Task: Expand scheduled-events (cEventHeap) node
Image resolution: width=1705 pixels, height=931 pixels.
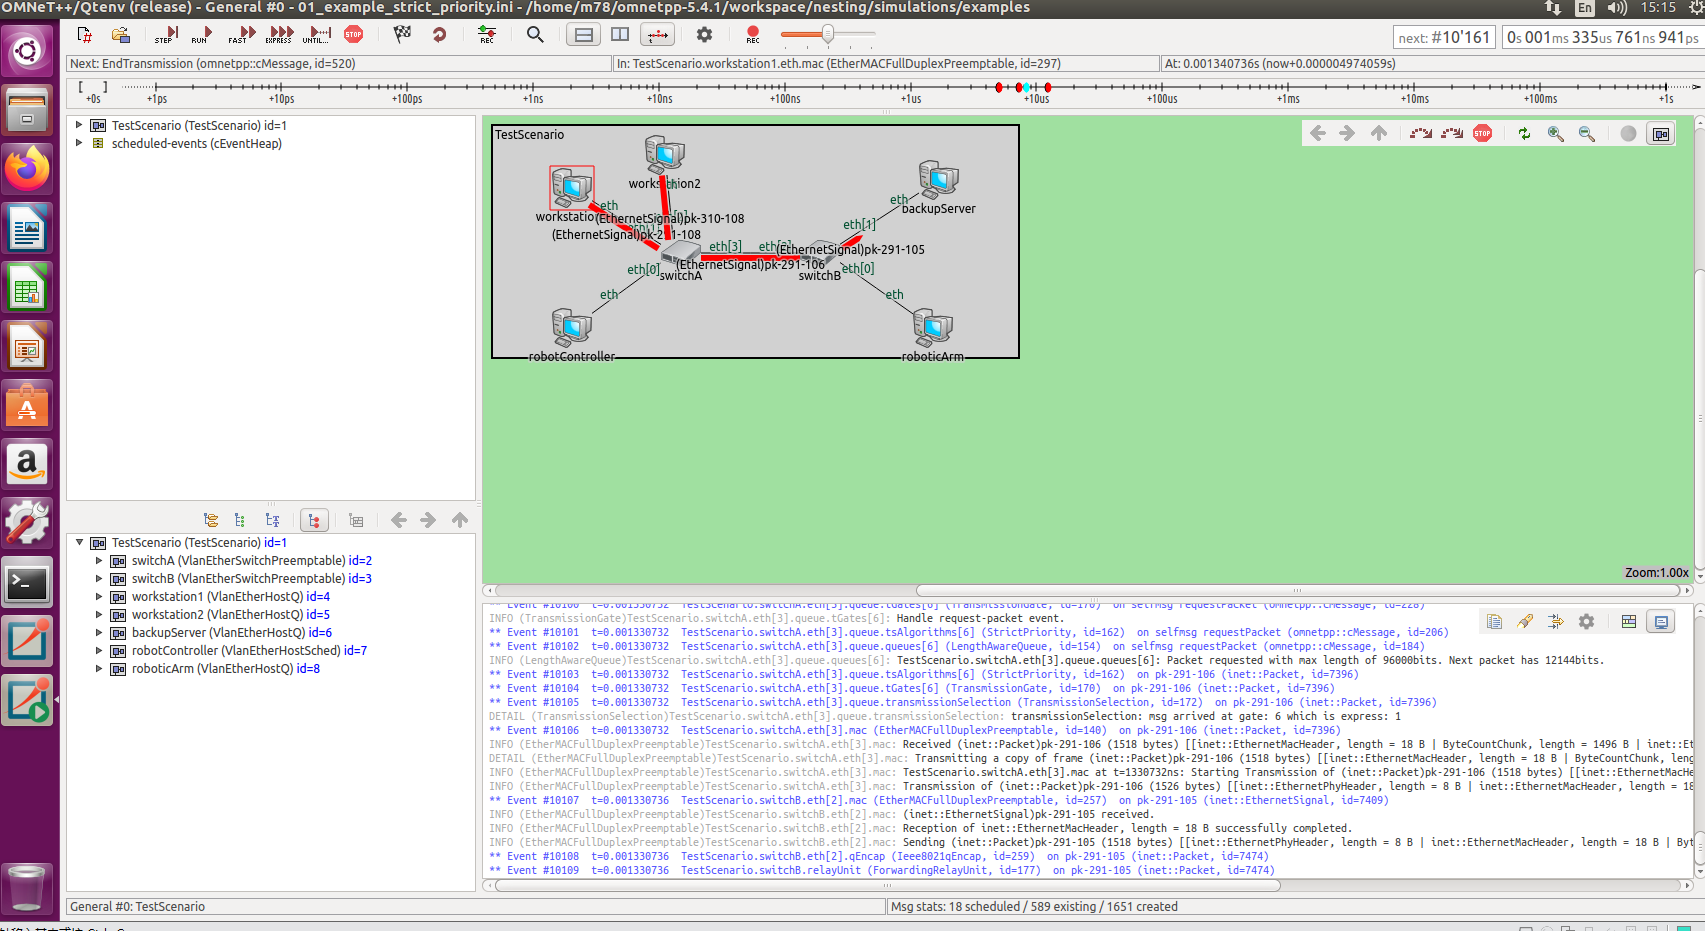Action: [x=79, y=143]
